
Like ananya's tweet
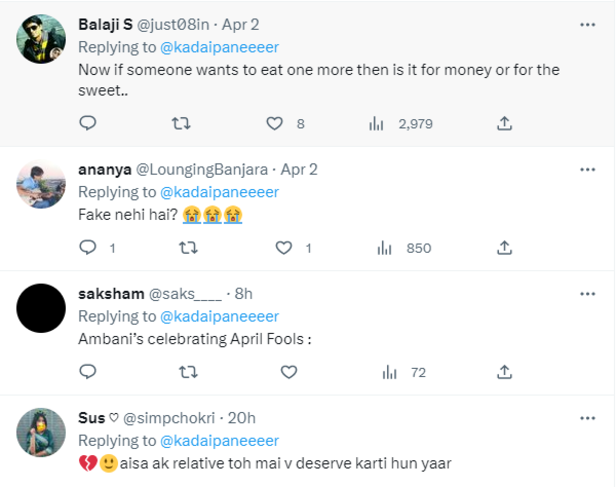pos(284,248)
